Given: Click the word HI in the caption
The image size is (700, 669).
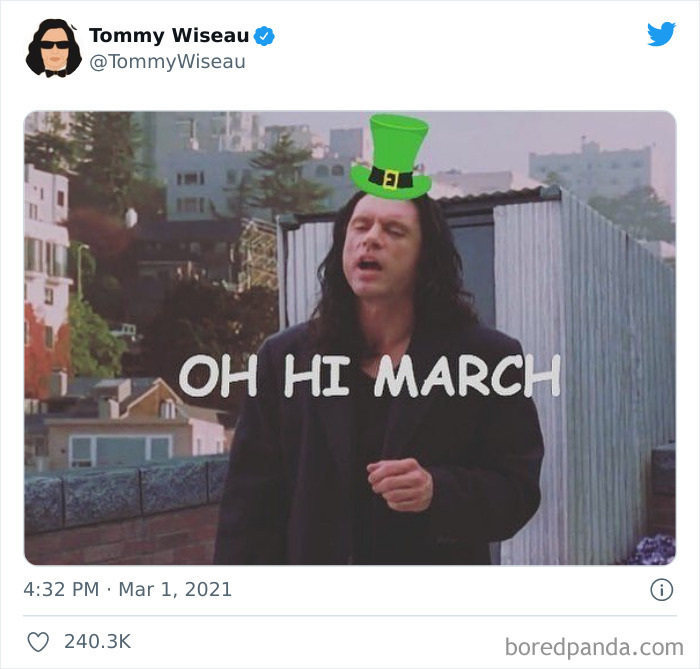Looking at the screenshot, I should click(x=317, y=376).
